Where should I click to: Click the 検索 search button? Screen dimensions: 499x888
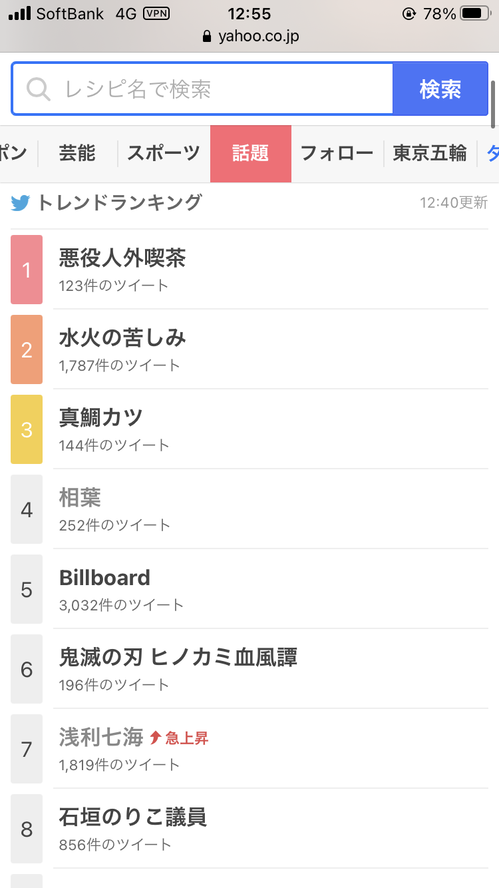pyautogui.click(x=440, y=89)
